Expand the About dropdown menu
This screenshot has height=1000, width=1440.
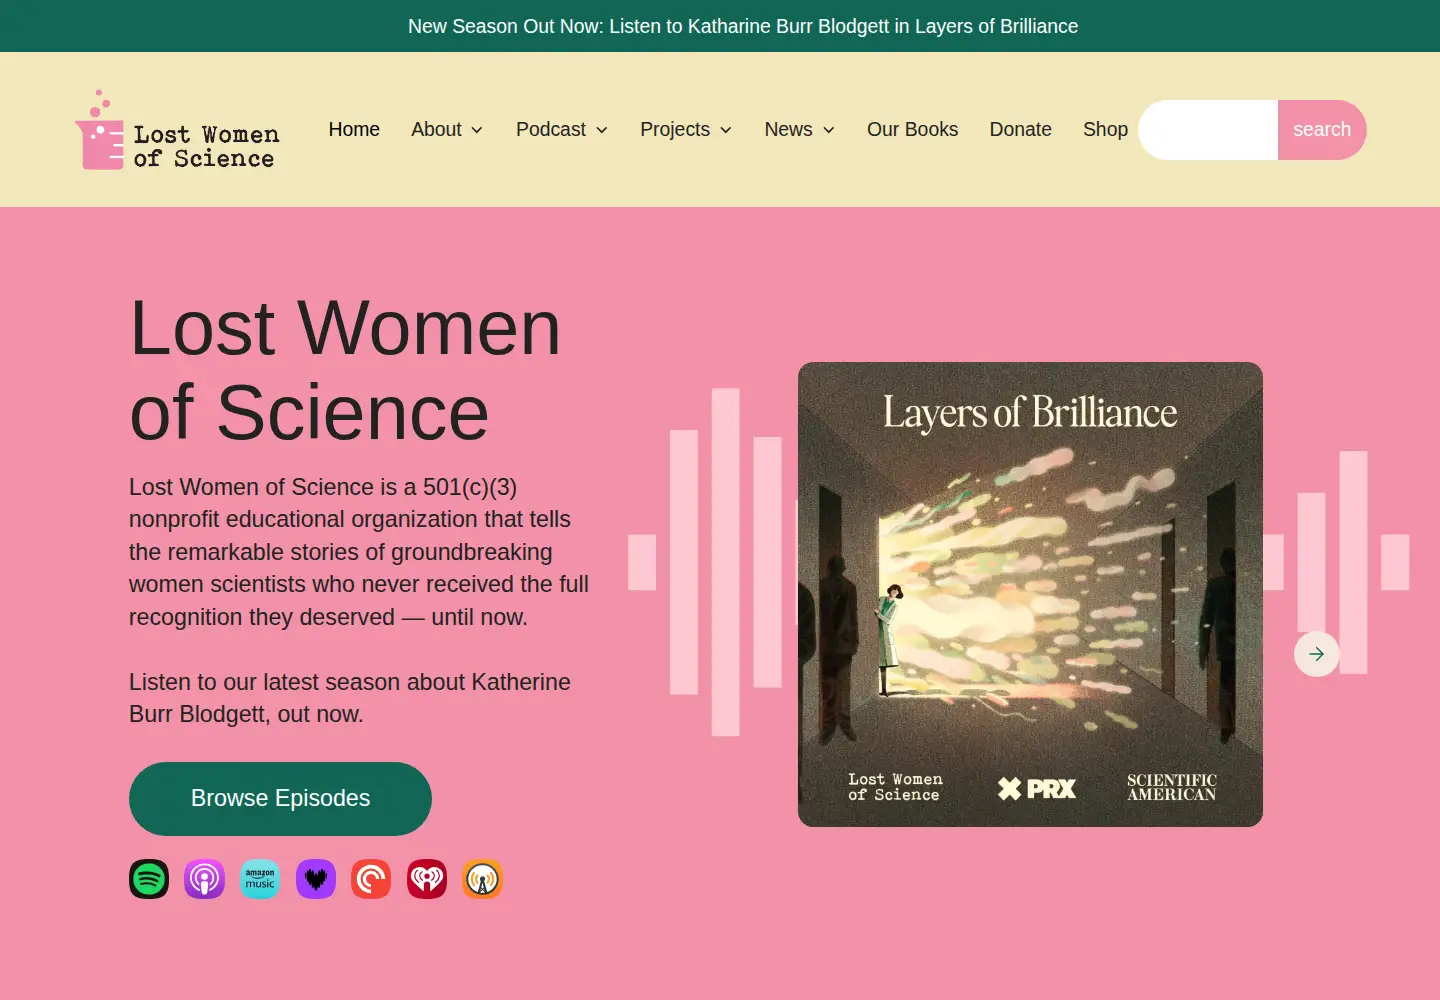(x=447, y=129)
